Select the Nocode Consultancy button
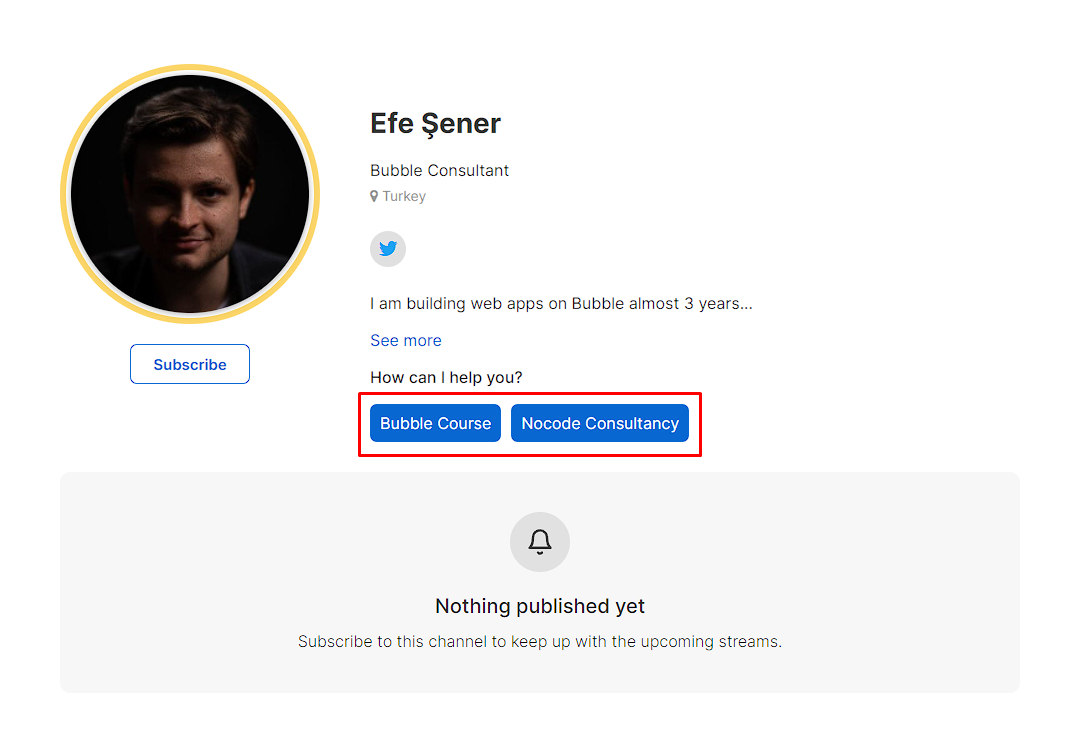This screenshot has height=749, width=1069. point(600,423)
